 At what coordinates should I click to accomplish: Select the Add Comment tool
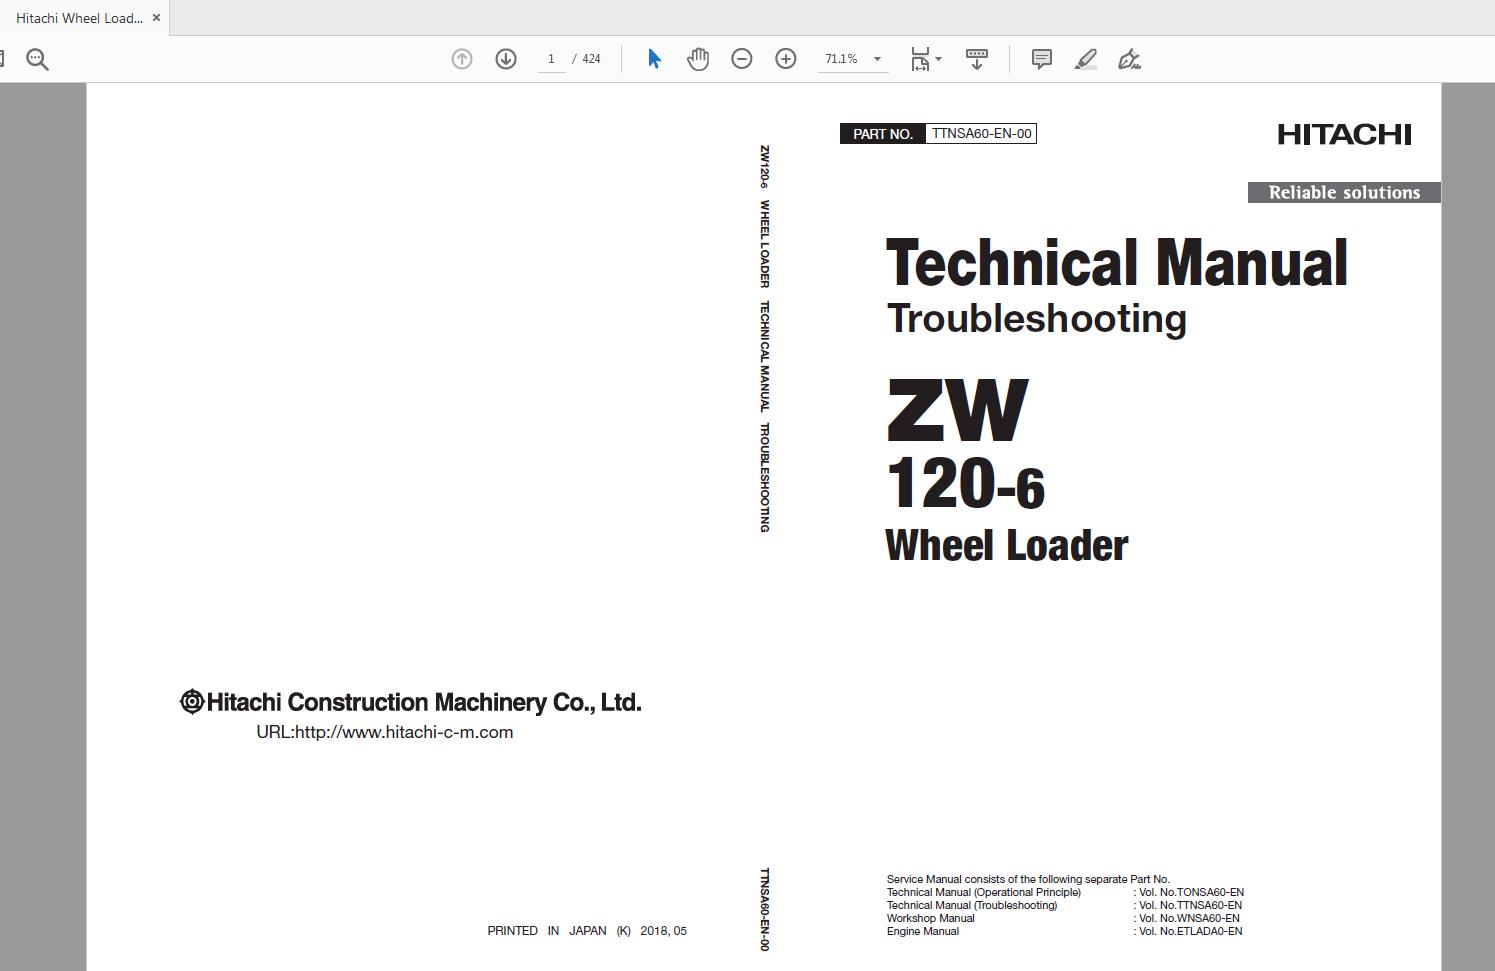[1040, 59]
